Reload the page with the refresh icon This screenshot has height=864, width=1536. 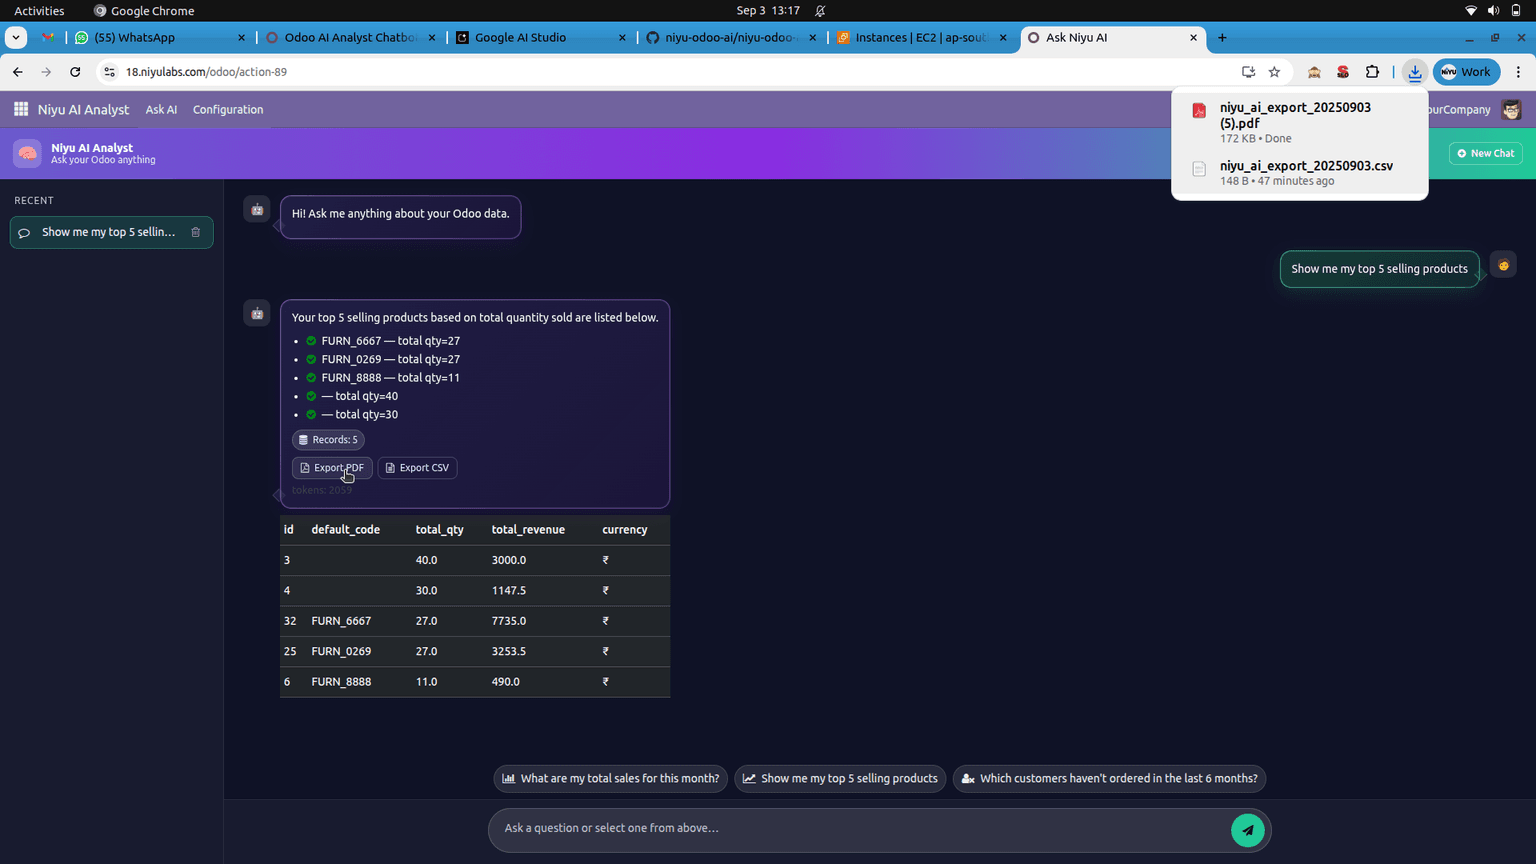(x=75, y=72)
